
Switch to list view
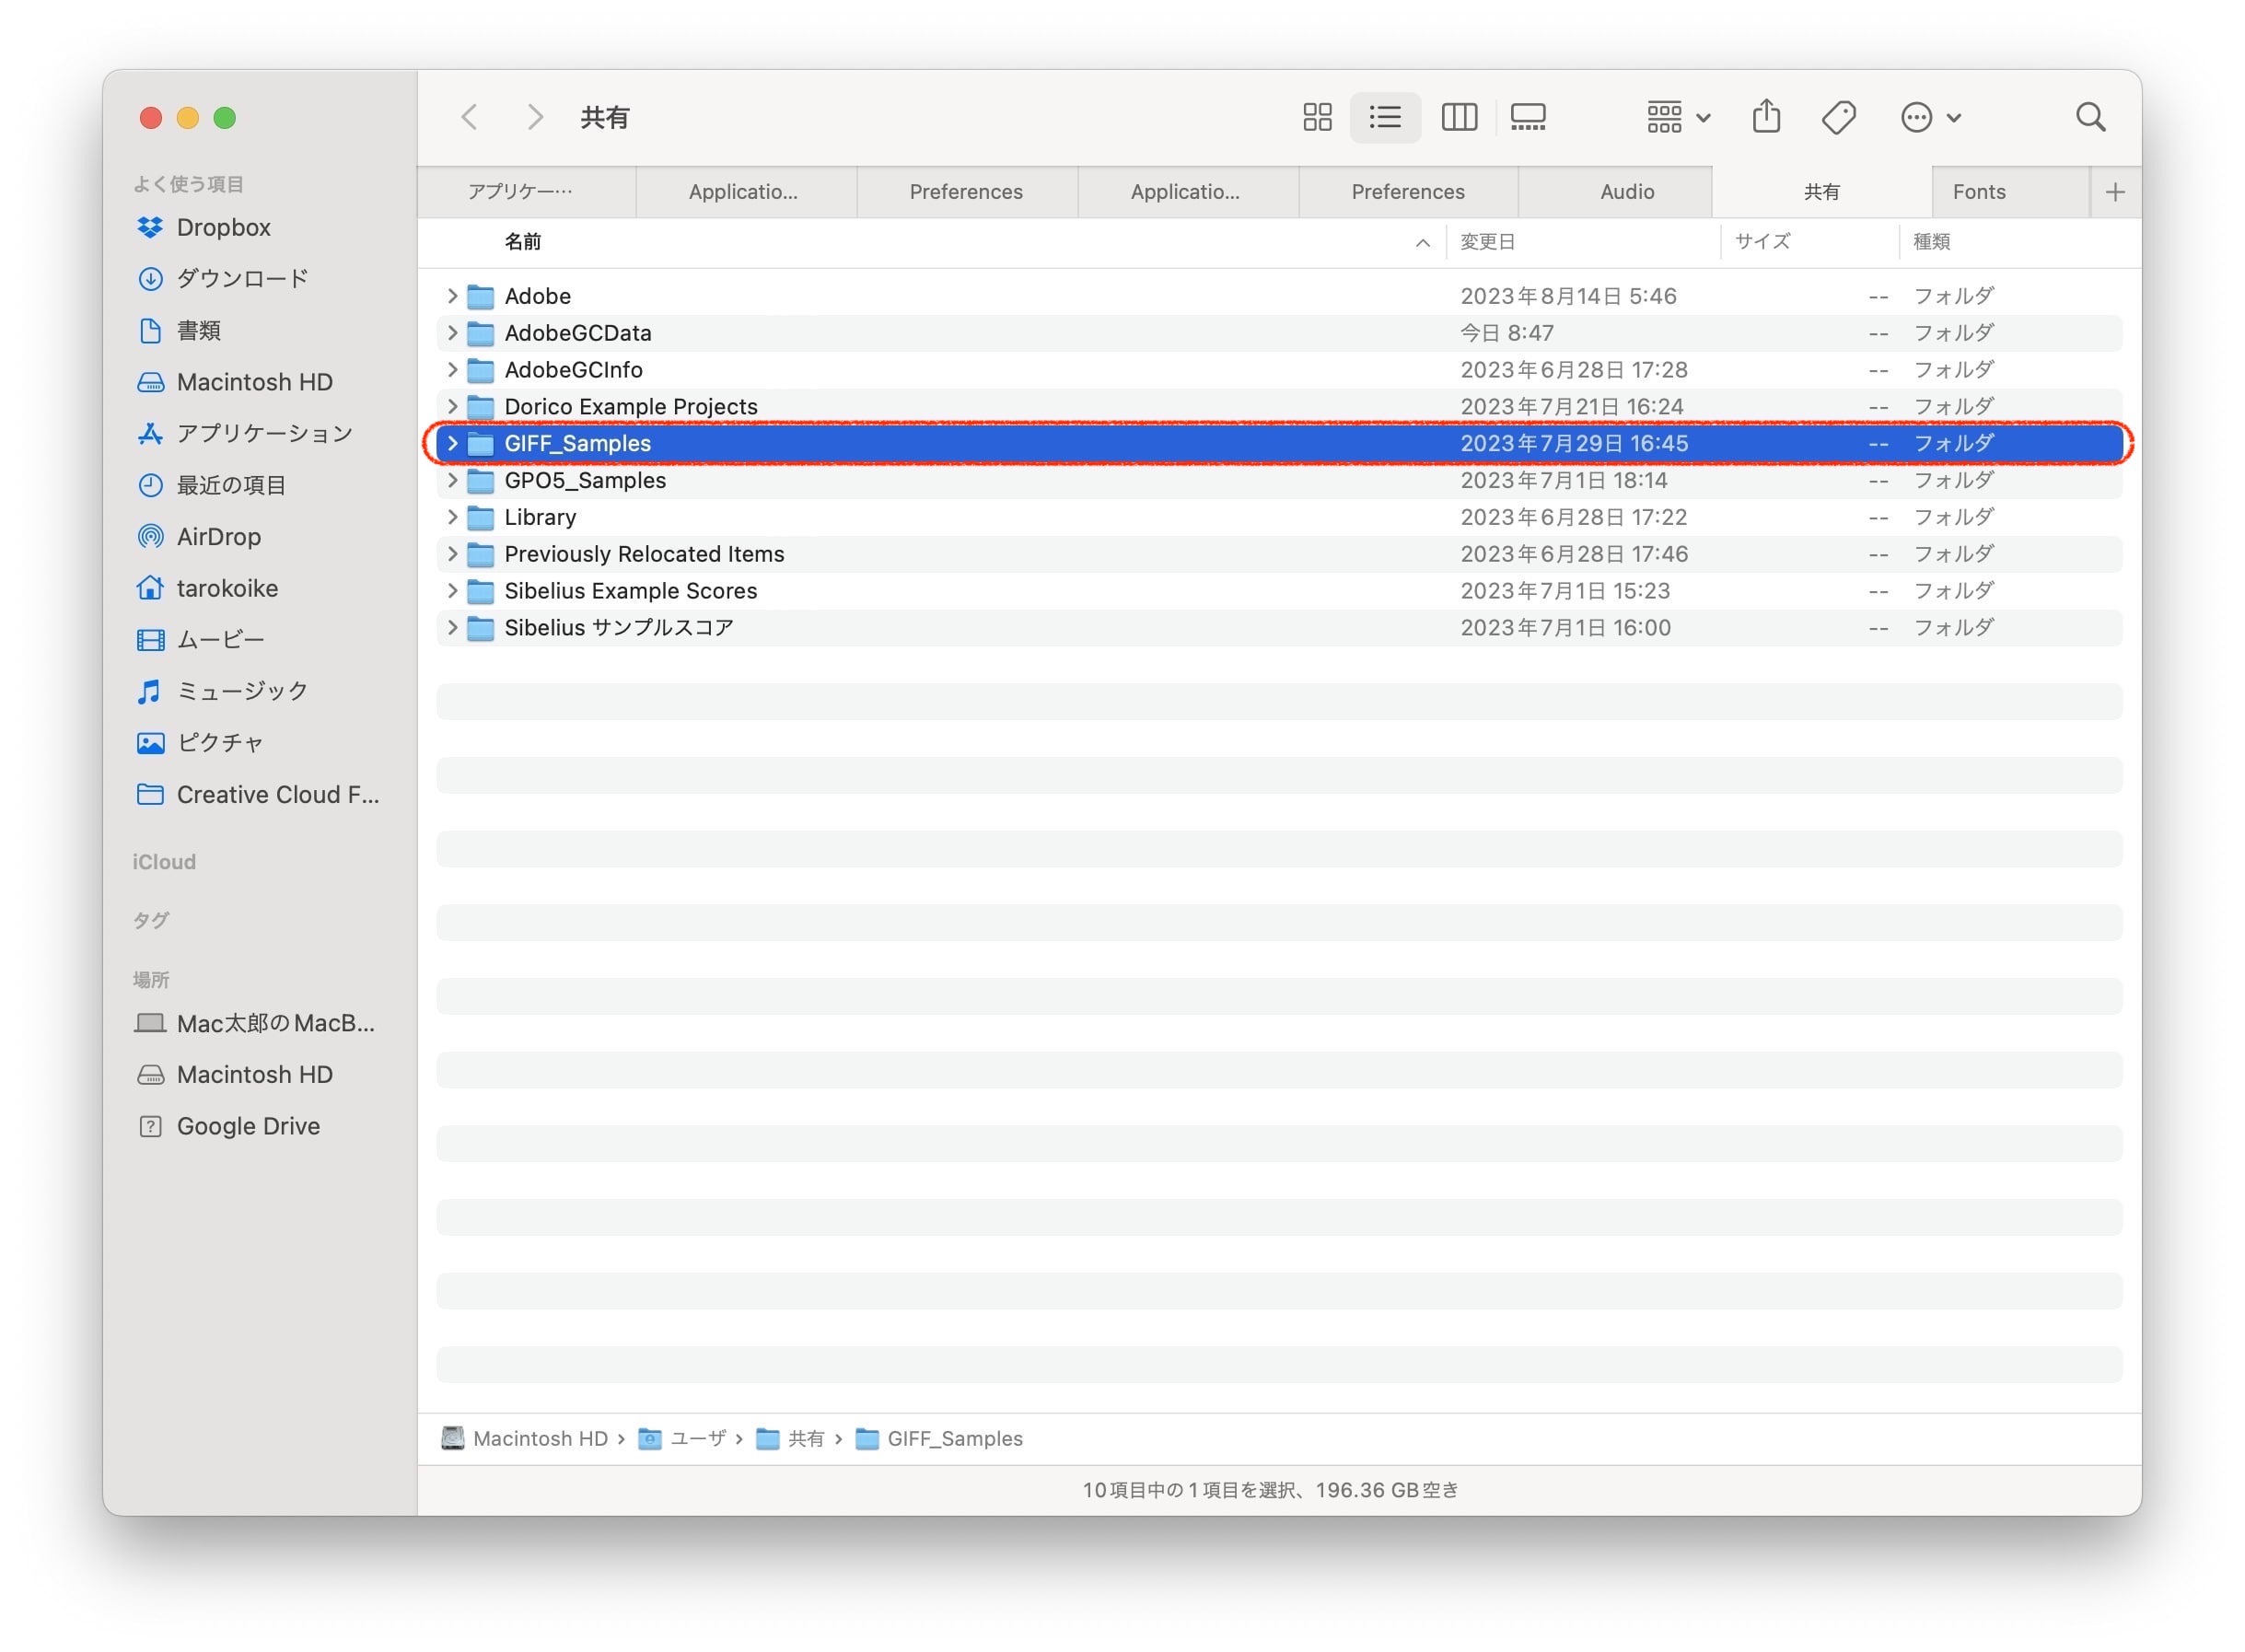click(x=1385, y=117)
